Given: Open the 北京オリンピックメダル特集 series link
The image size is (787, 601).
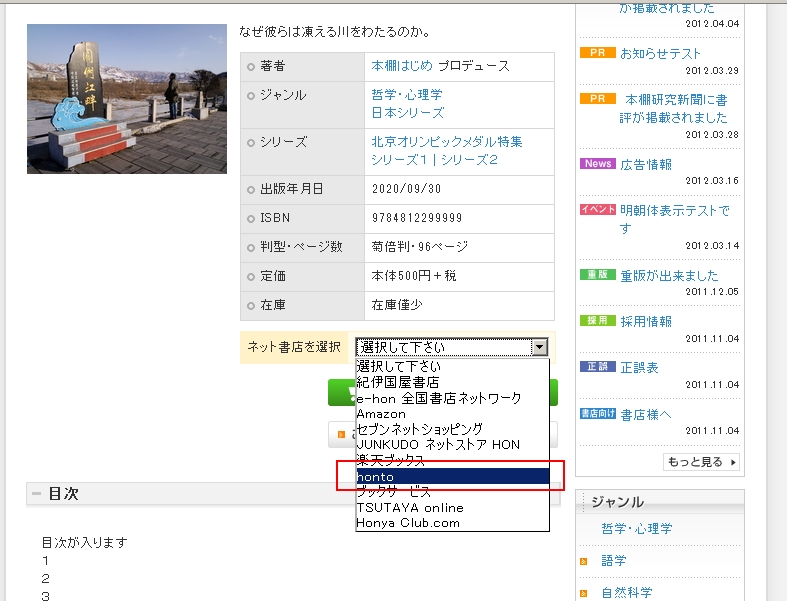Looking at the screenshot, I should coord(447,142).
